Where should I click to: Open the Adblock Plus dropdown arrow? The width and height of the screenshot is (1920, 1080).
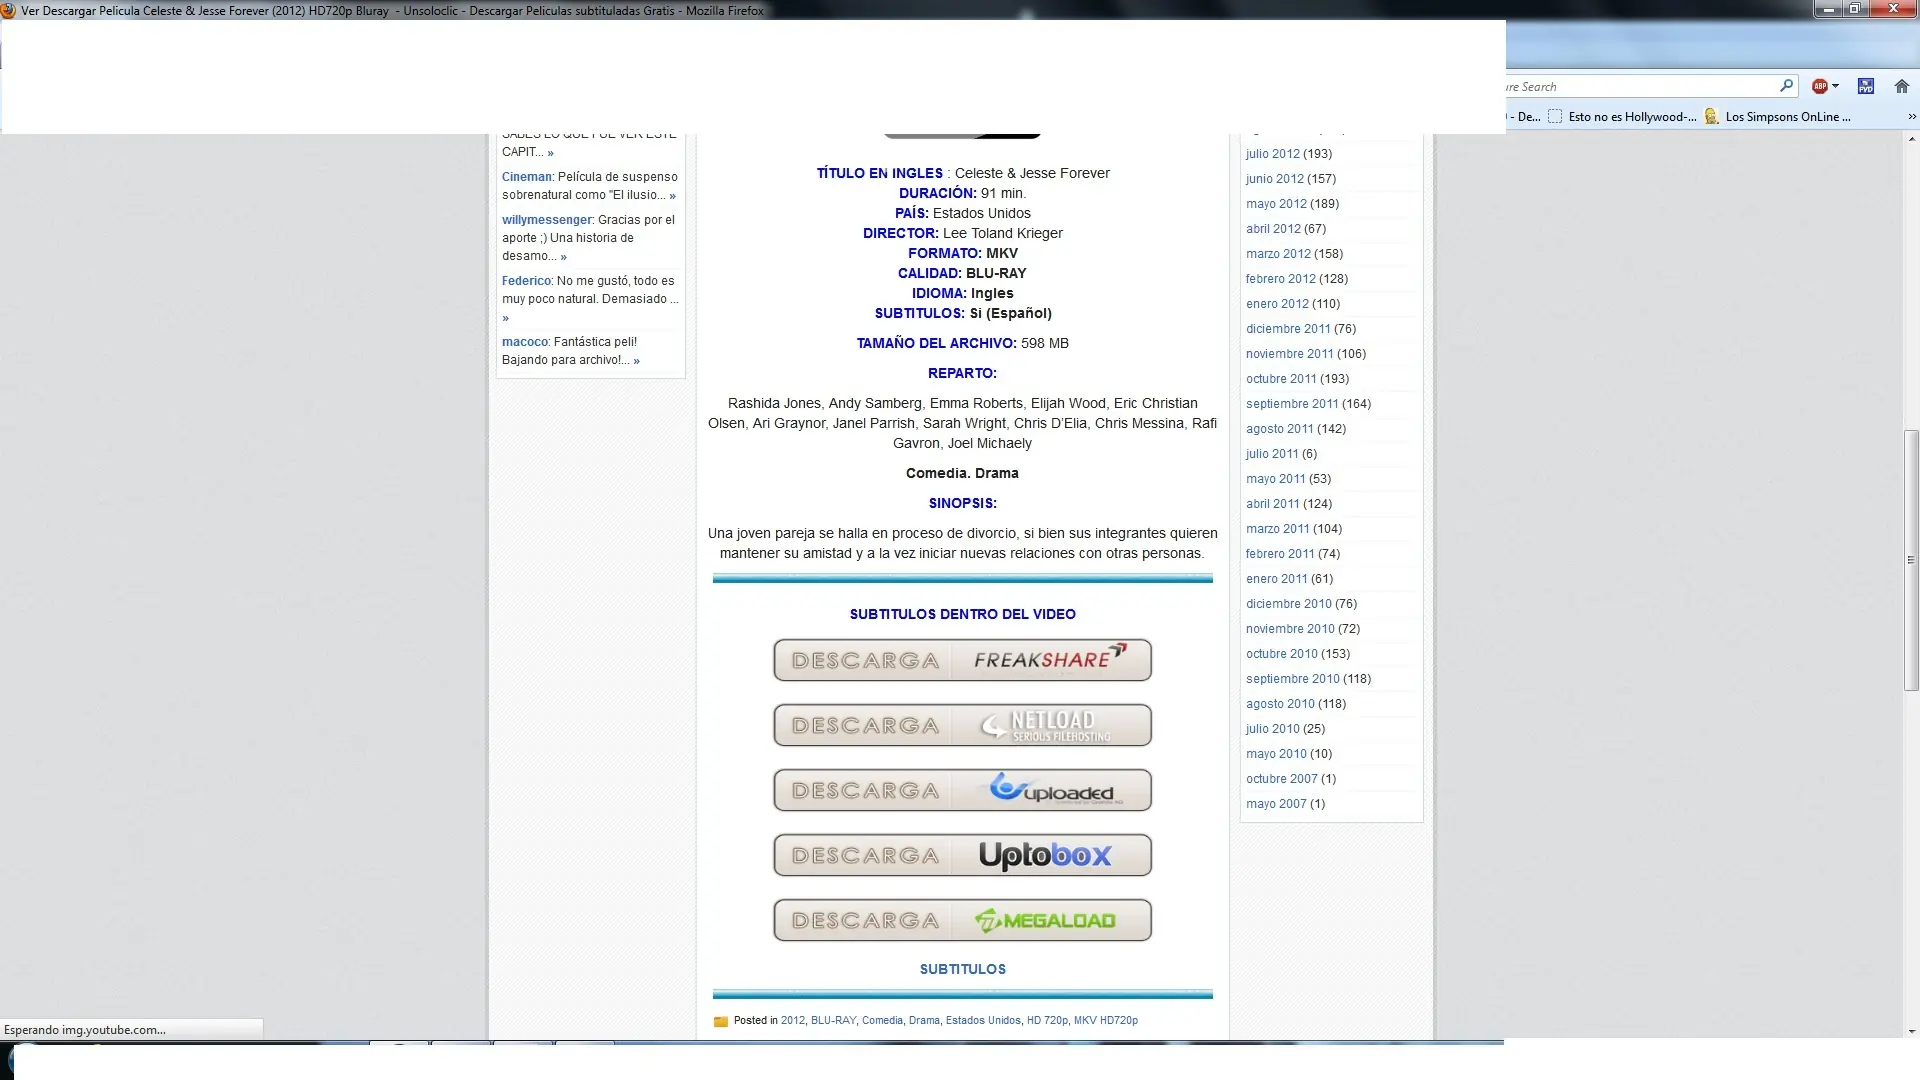click(1835, 86)
